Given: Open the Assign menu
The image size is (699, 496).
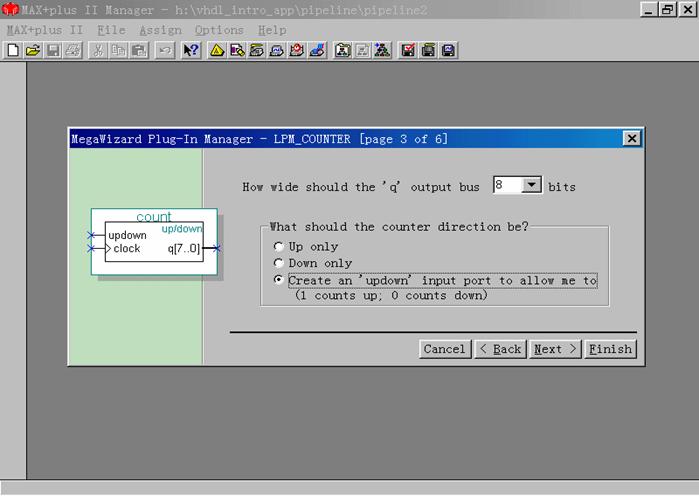Looking at the screenshot, I should tap(160, 30).
